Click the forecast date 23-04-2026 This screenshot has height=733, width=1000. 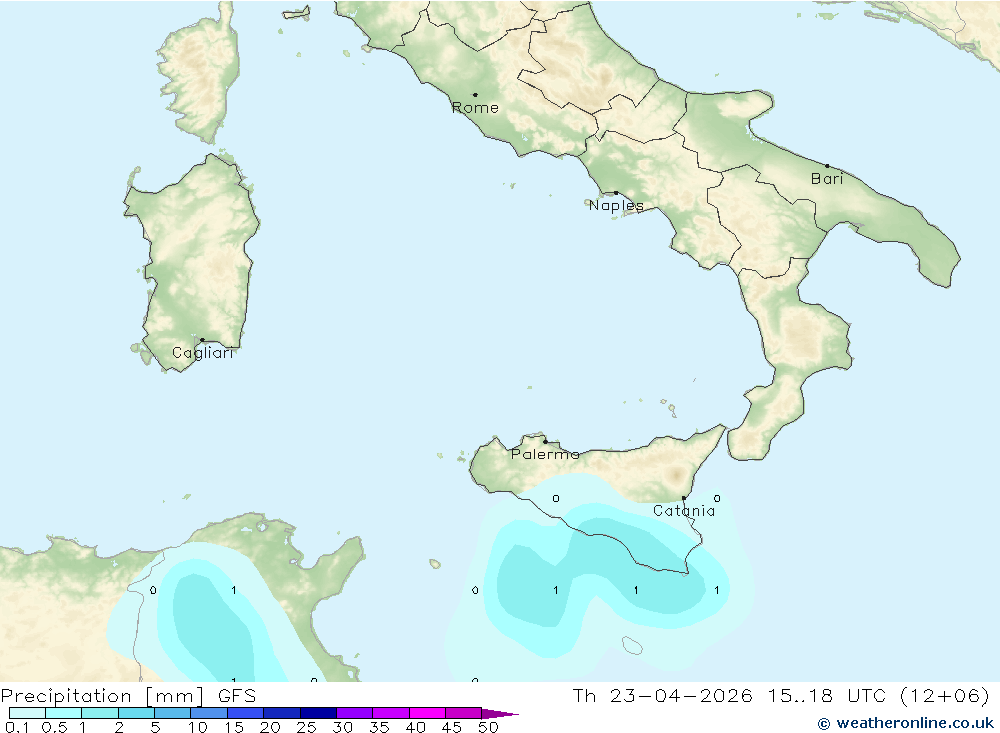point(681,695)
